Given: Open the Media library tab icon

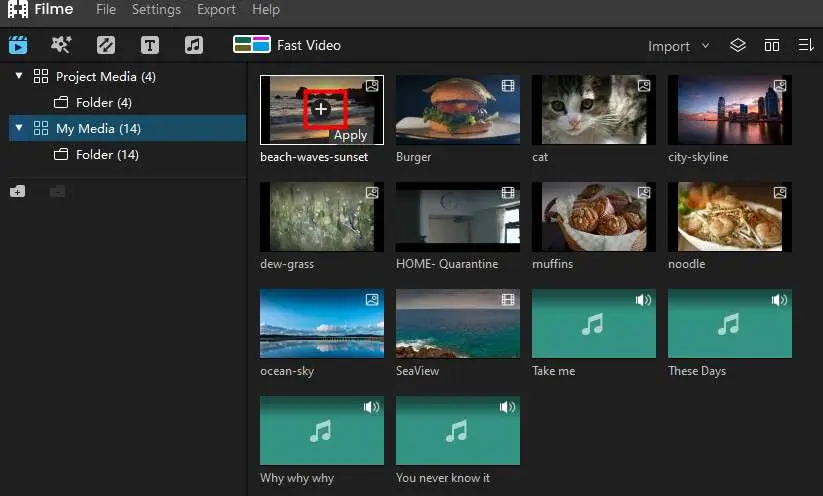Looking at the screenshot, I should pyautogui.click(x=18, y=45).
